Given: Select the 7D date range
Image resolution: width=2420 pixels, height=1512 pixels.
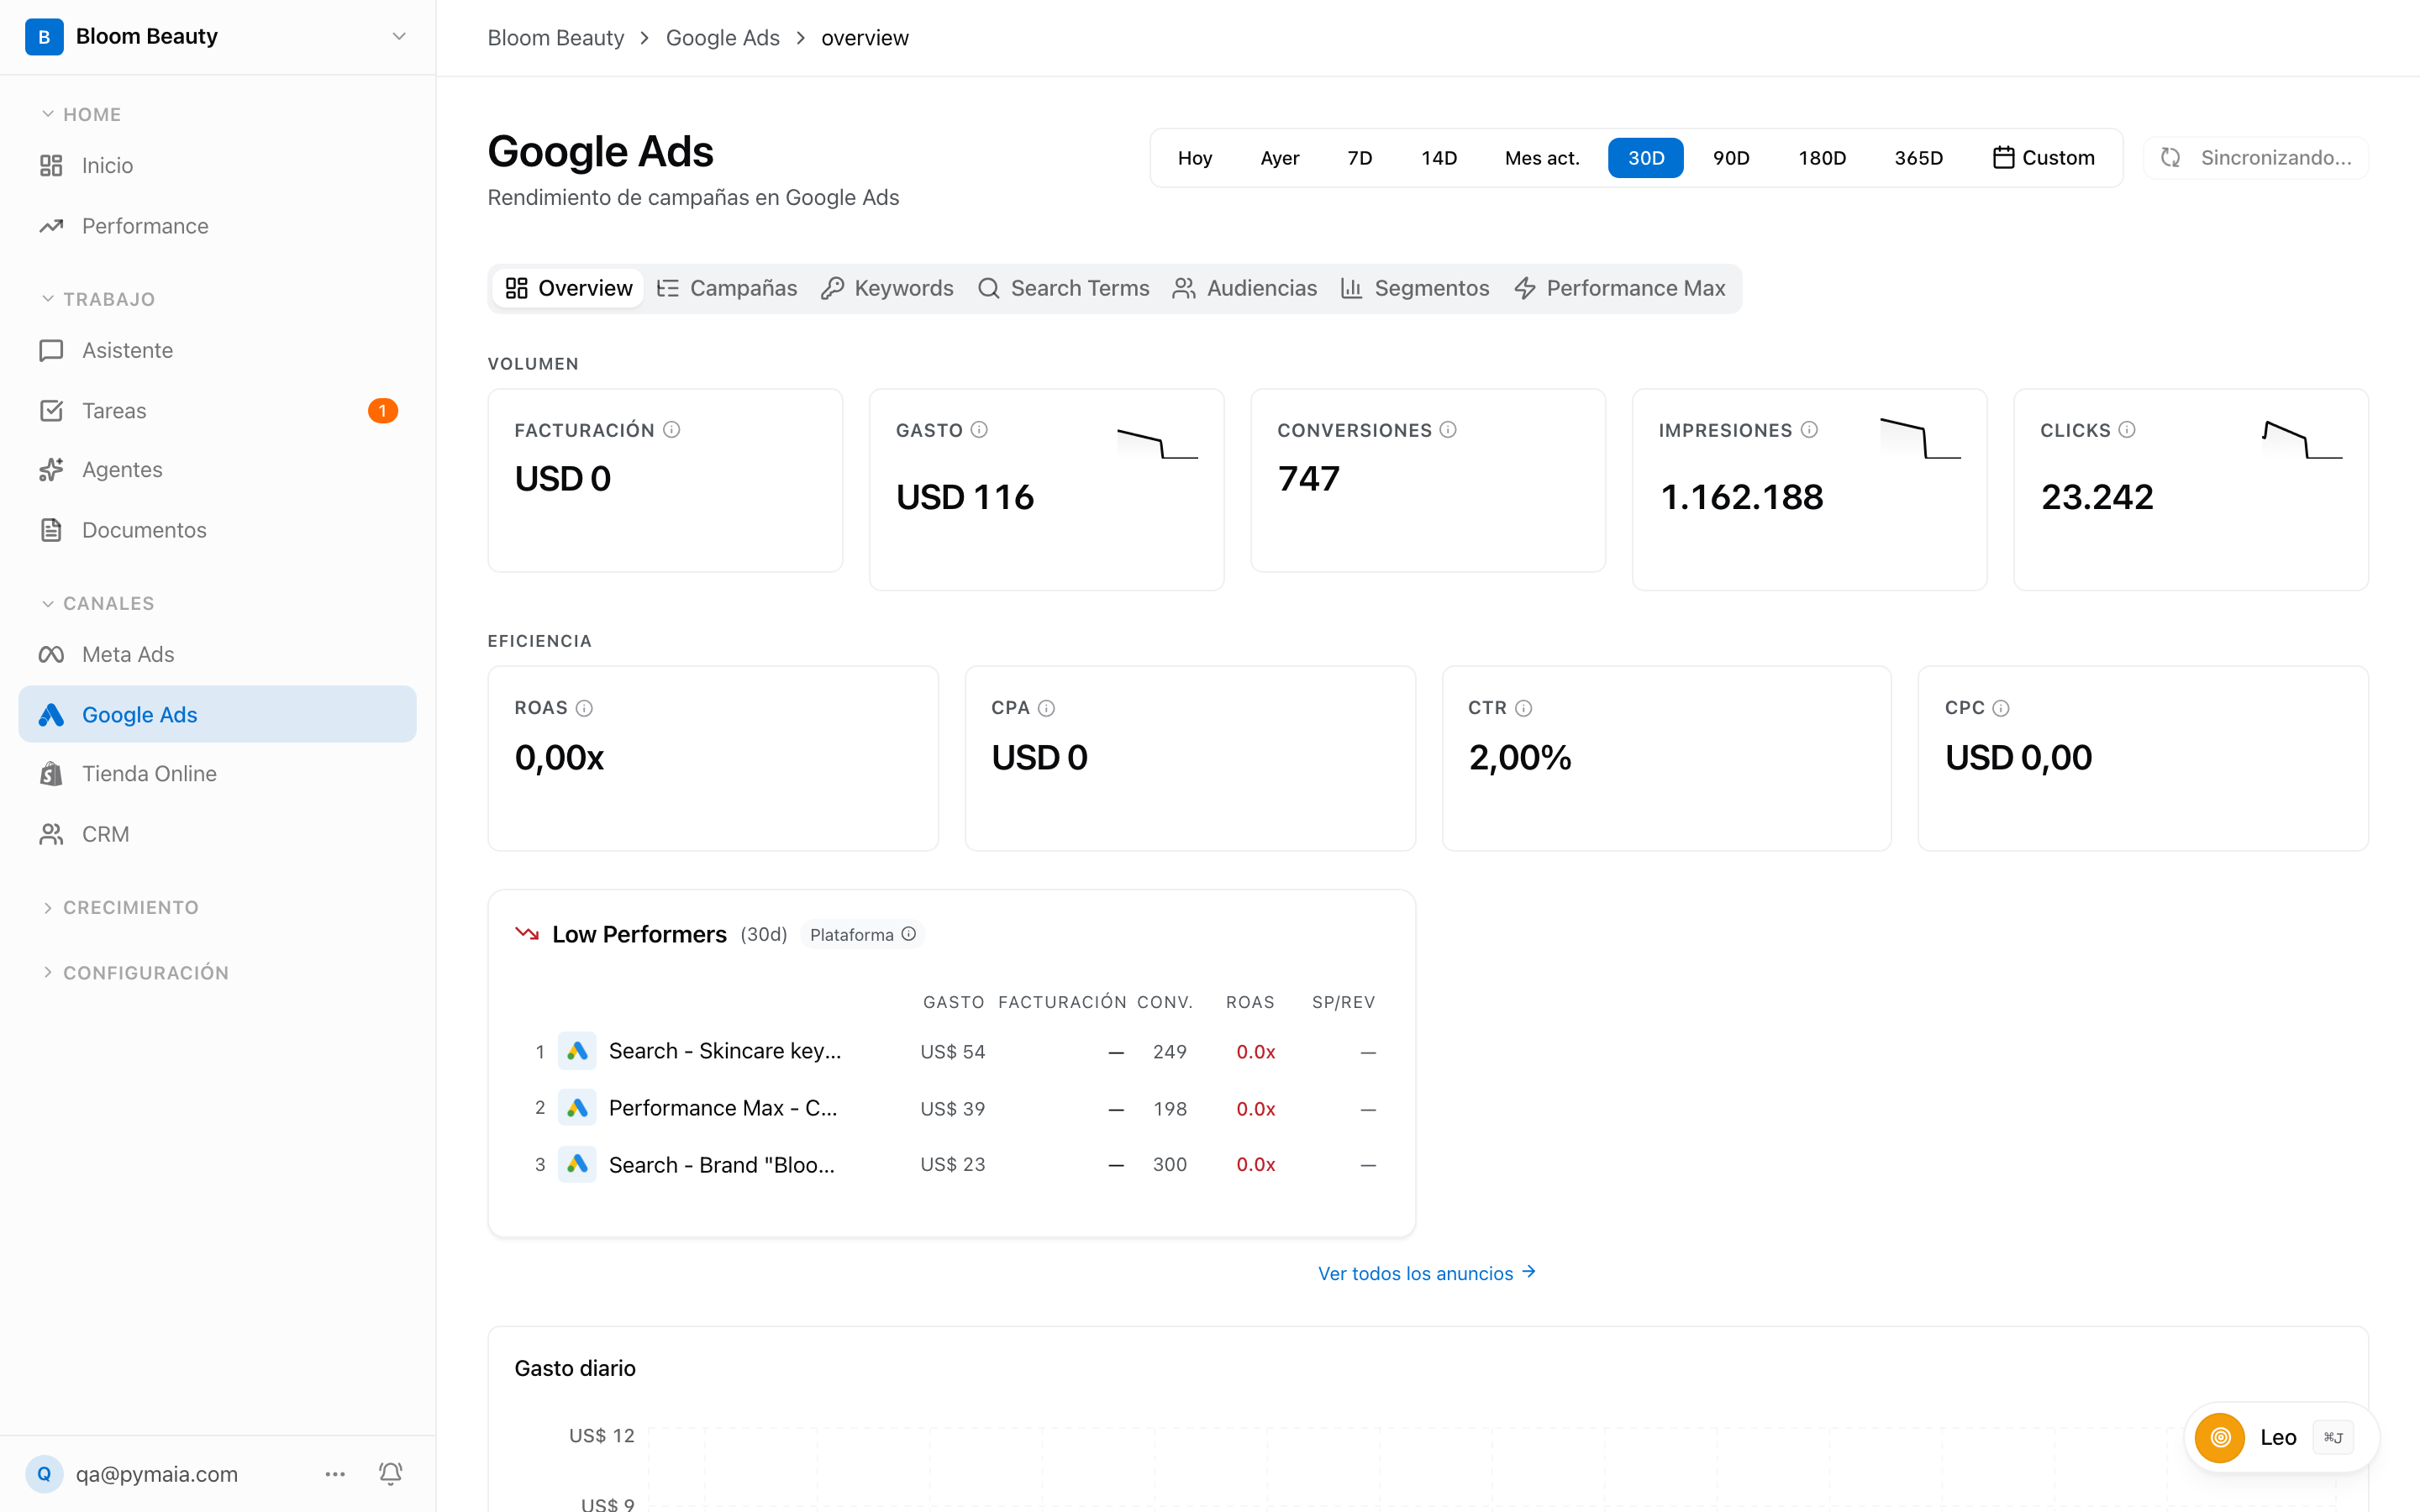Looking at the screenshot, I should (x=1360, y=158).
